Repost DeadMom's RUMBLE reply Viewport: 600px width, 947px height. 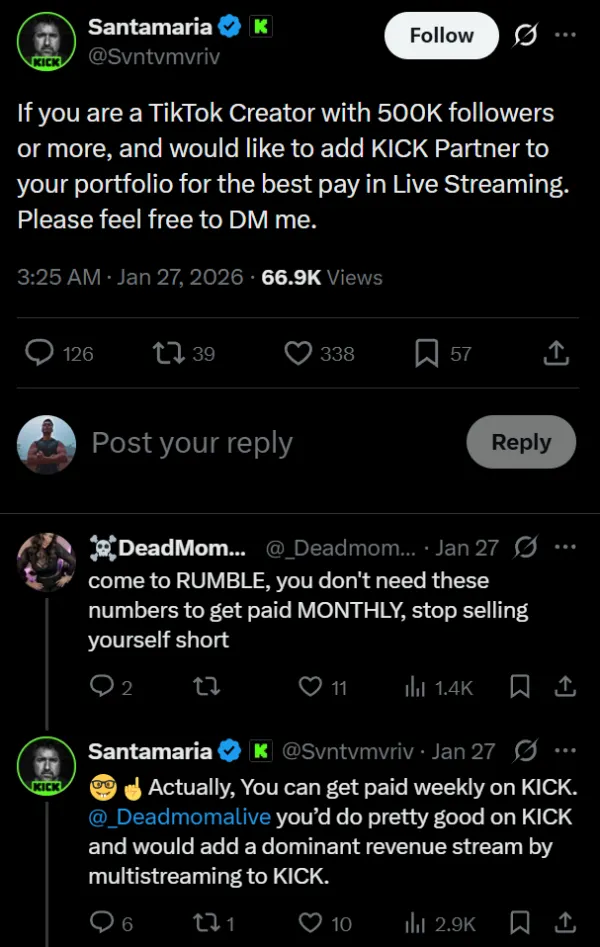(x=208, y=687)
